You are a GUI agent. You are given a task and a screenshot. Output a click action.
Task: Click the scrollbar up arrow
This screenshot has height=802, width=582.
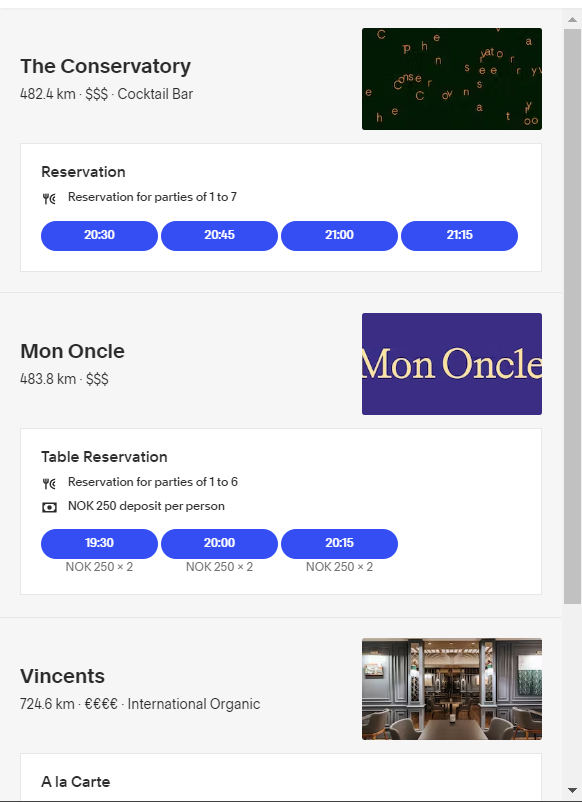pyautogui.click(x=572, y=19)
